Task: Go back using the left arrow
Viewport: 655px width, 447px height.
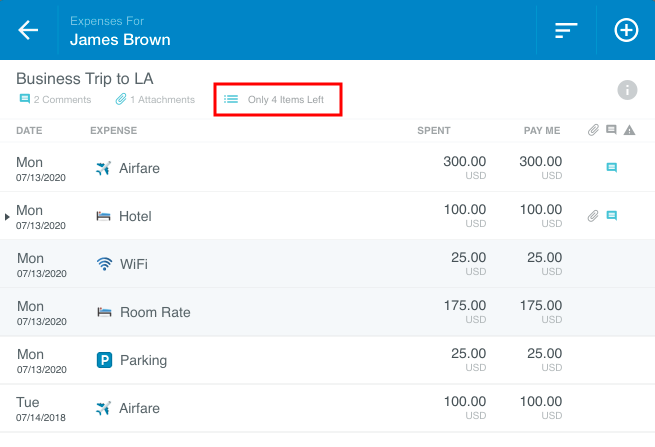Action: (28, 30)
